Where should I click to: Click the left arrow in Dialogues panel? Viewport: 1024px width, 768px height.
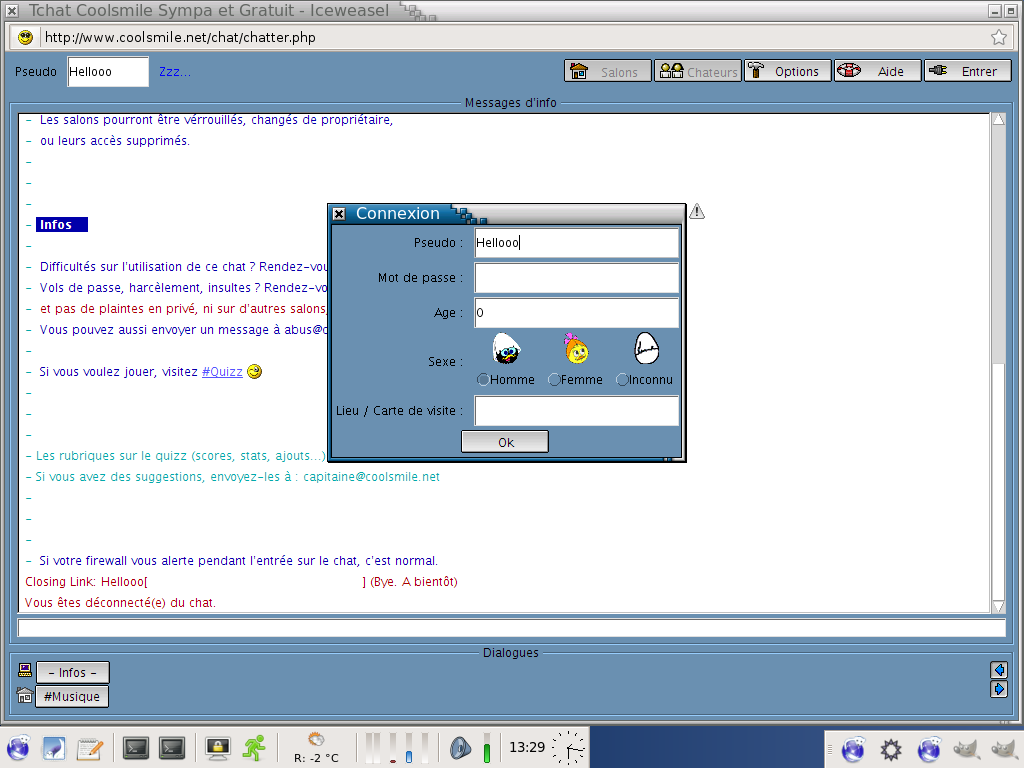(999, 670)
